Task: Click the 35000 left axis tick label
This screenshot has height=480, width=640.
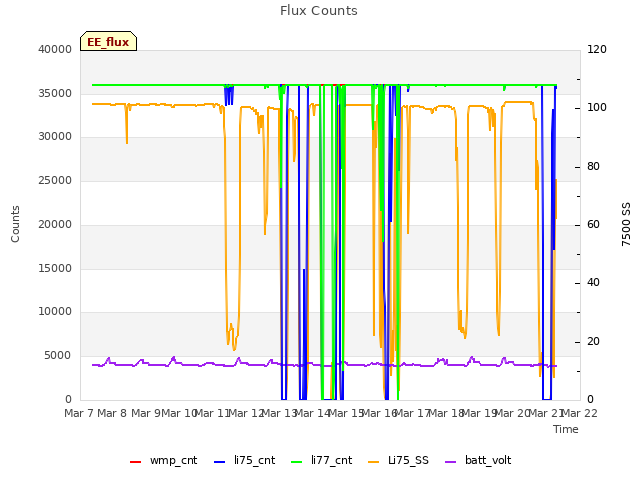Action: pyautogui.click(x=55, y=93)
